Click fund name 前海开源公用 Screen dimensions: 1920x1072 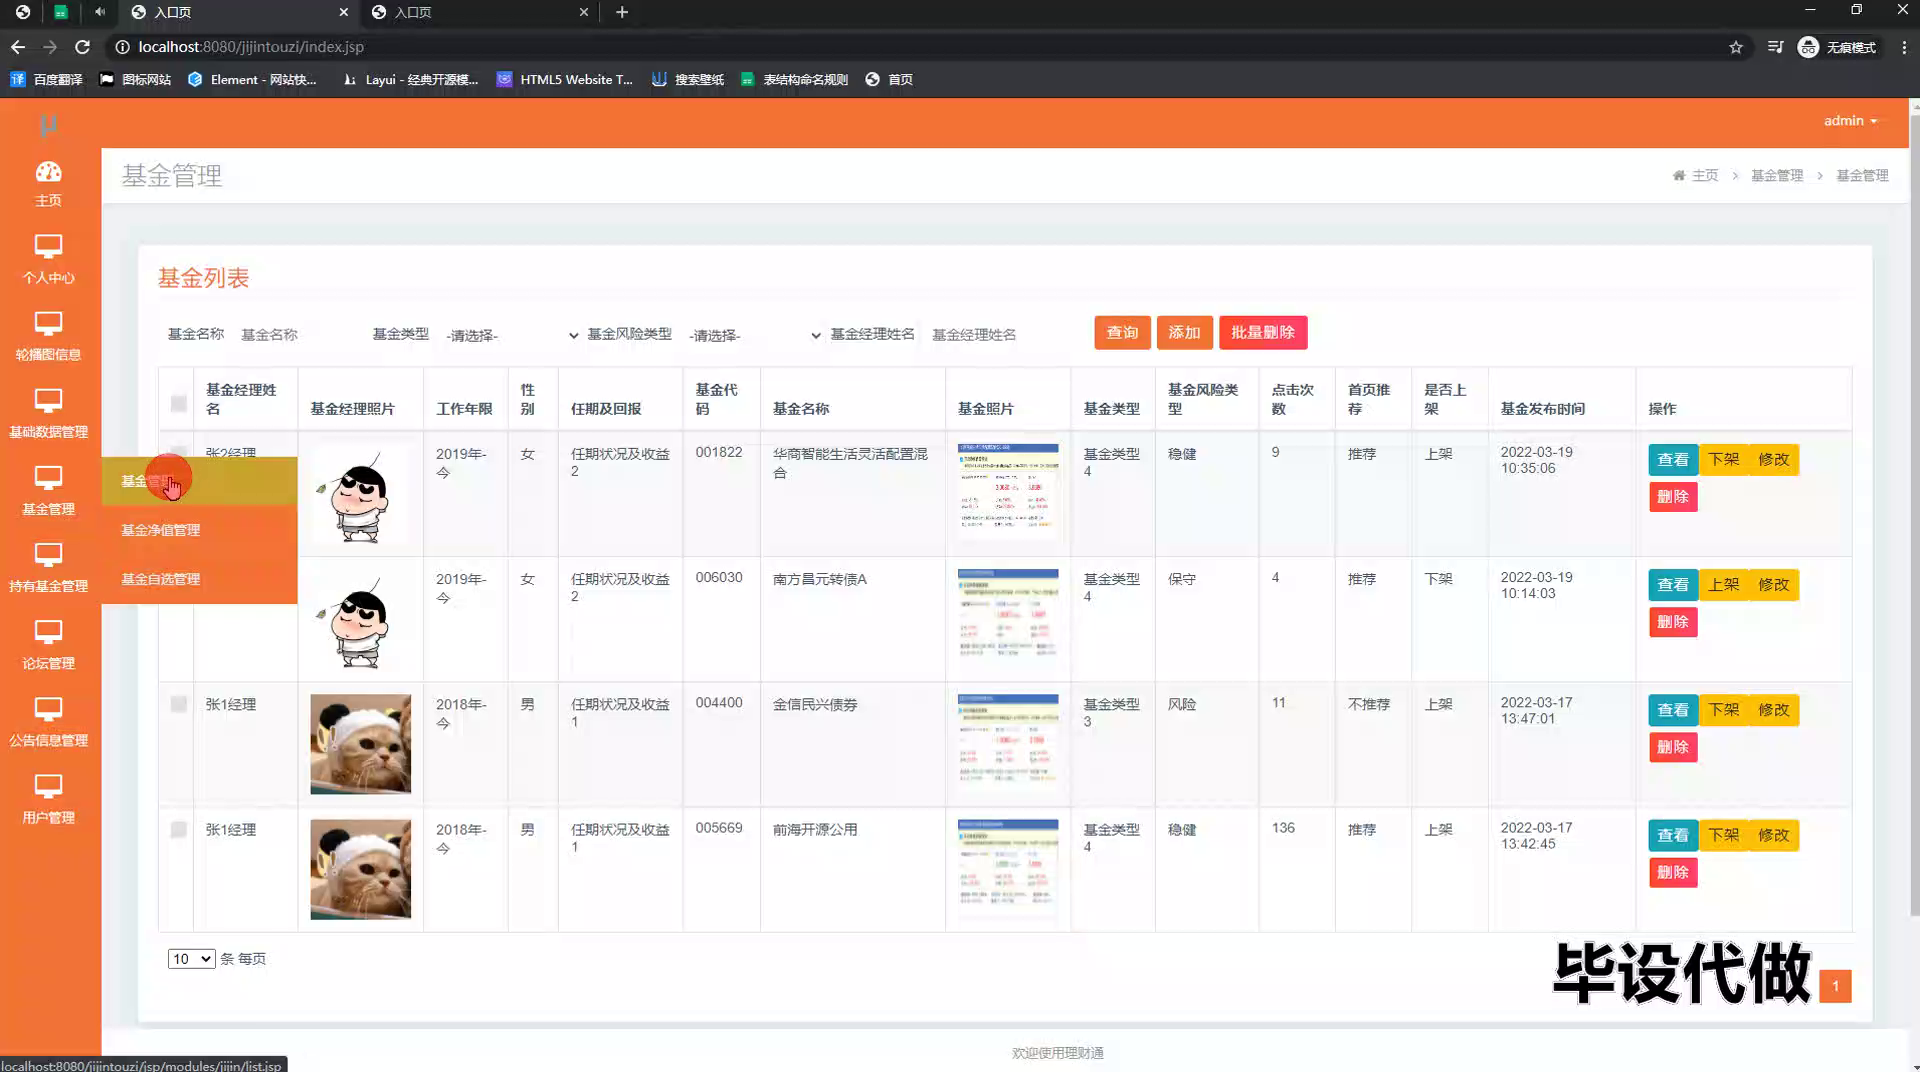[x=815, y=830]
